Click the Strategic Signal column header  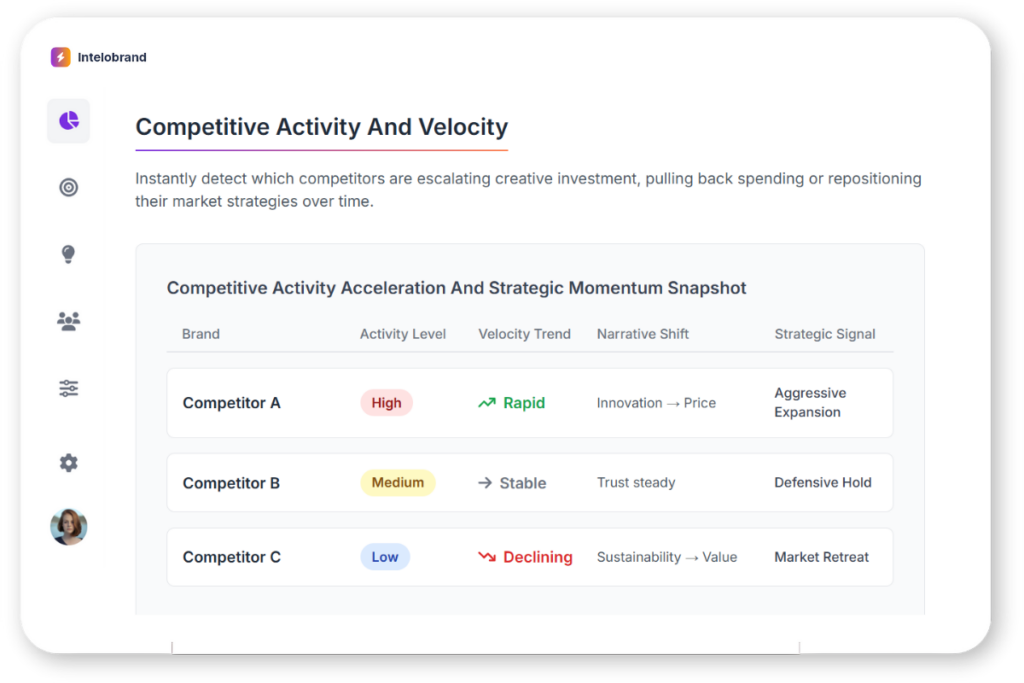click(x=824, y=334)
